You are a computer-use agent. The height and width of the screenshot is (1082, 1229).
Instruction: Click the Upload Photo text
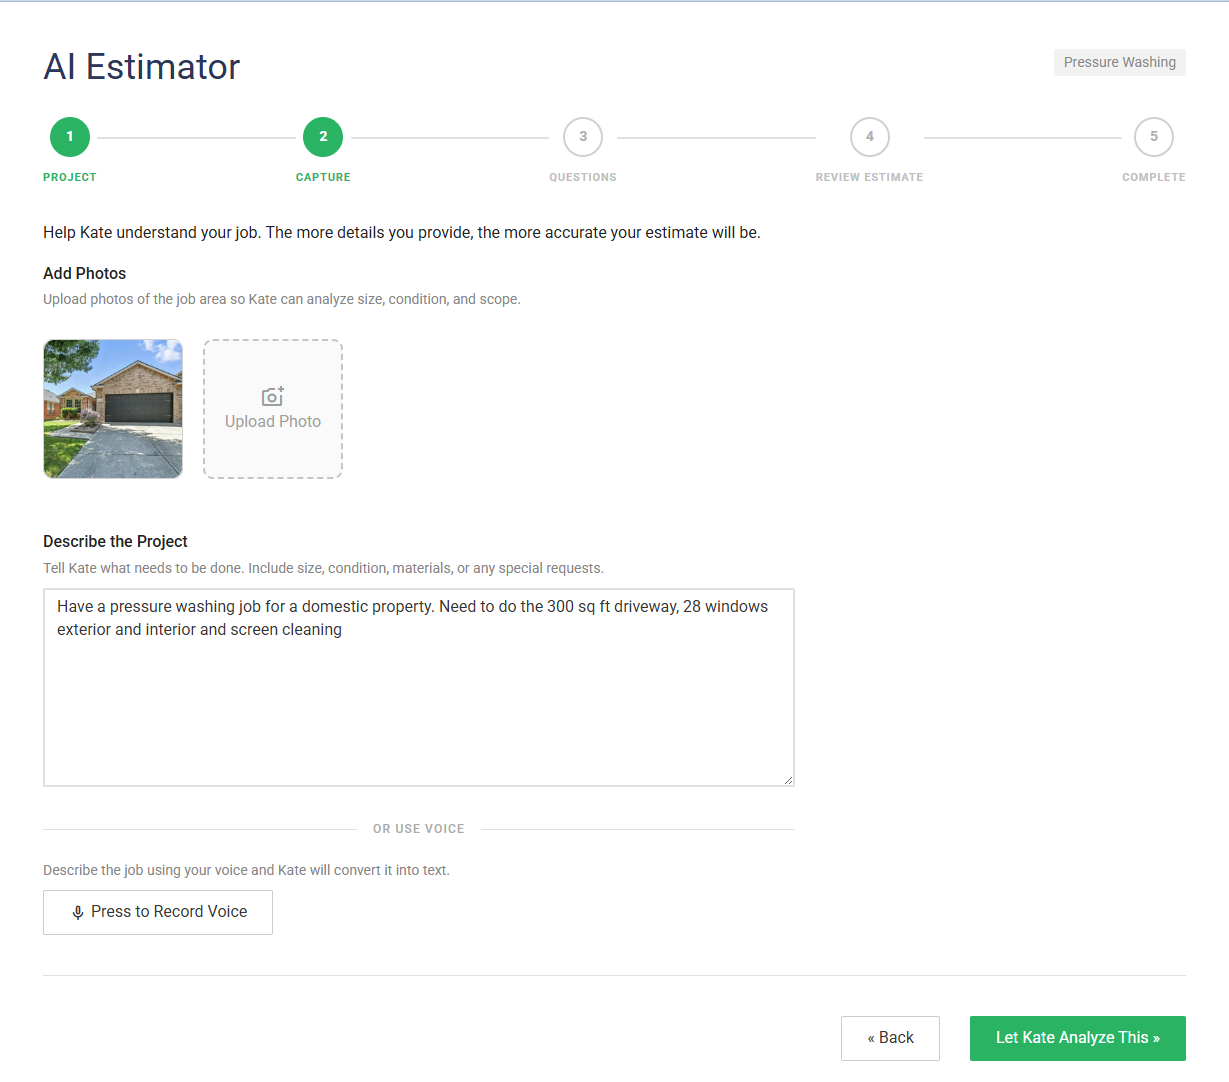coord(273,422)
